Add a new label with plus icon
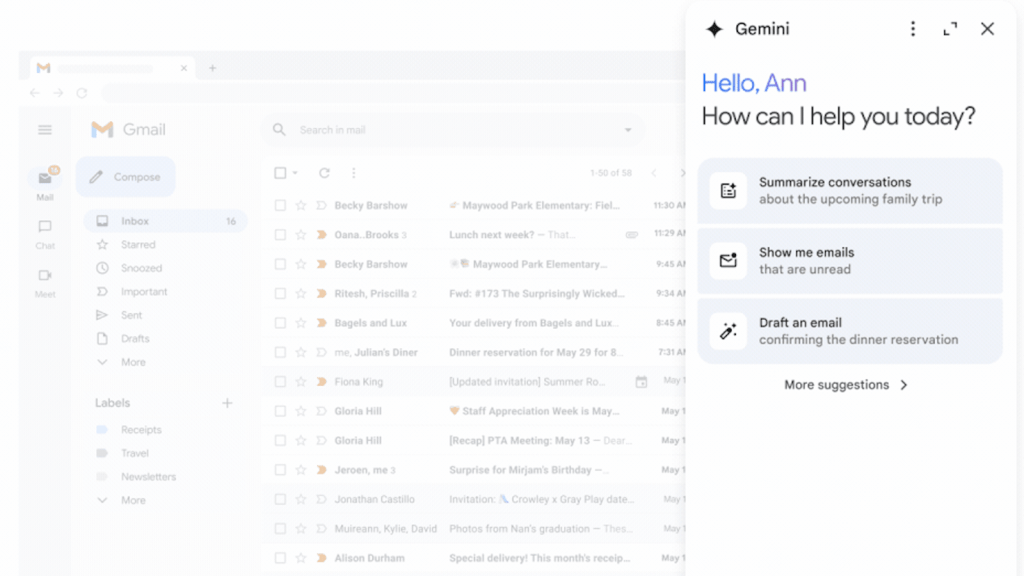The width and height of the screenshot is (1024, 576). (x=227, y=403)
